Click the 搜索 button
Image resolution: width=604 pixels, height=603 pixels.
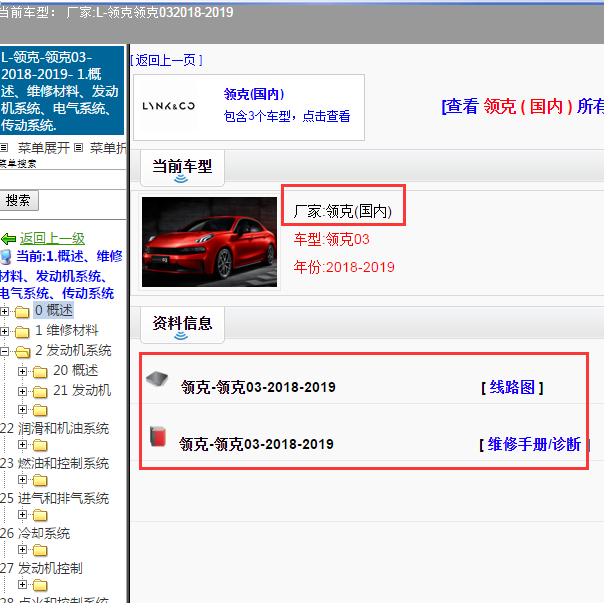tap(19, 200)
